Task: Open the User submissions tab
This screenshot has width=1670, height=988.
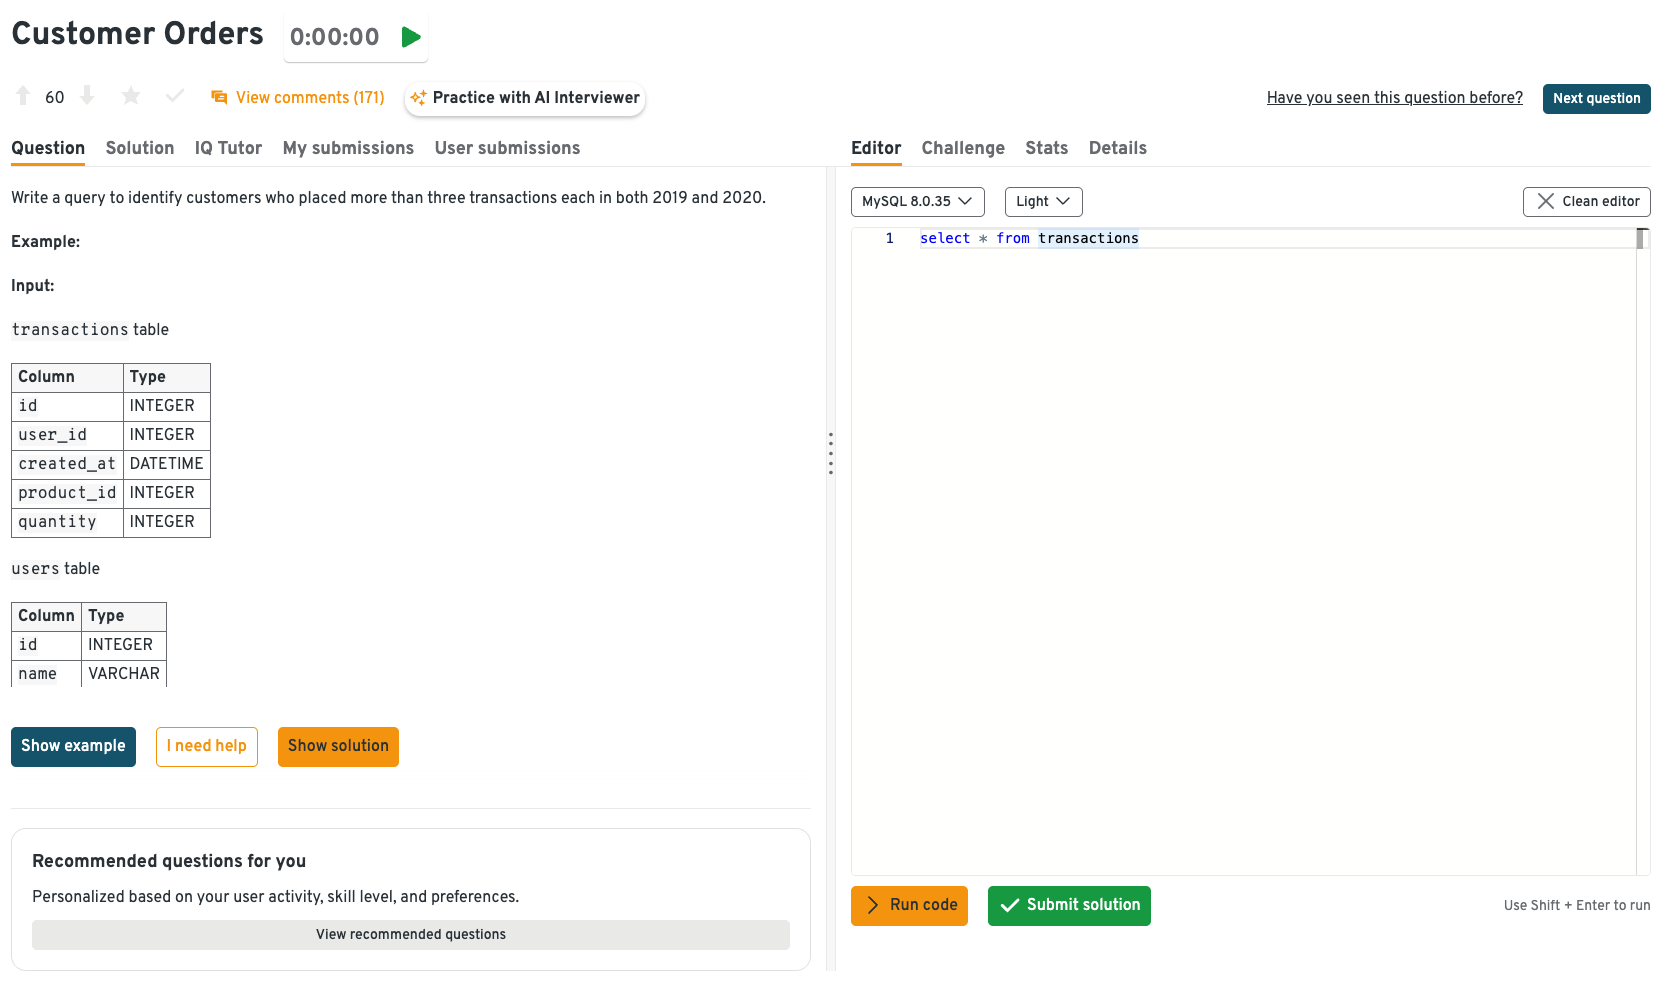Action: click(507, 148)
